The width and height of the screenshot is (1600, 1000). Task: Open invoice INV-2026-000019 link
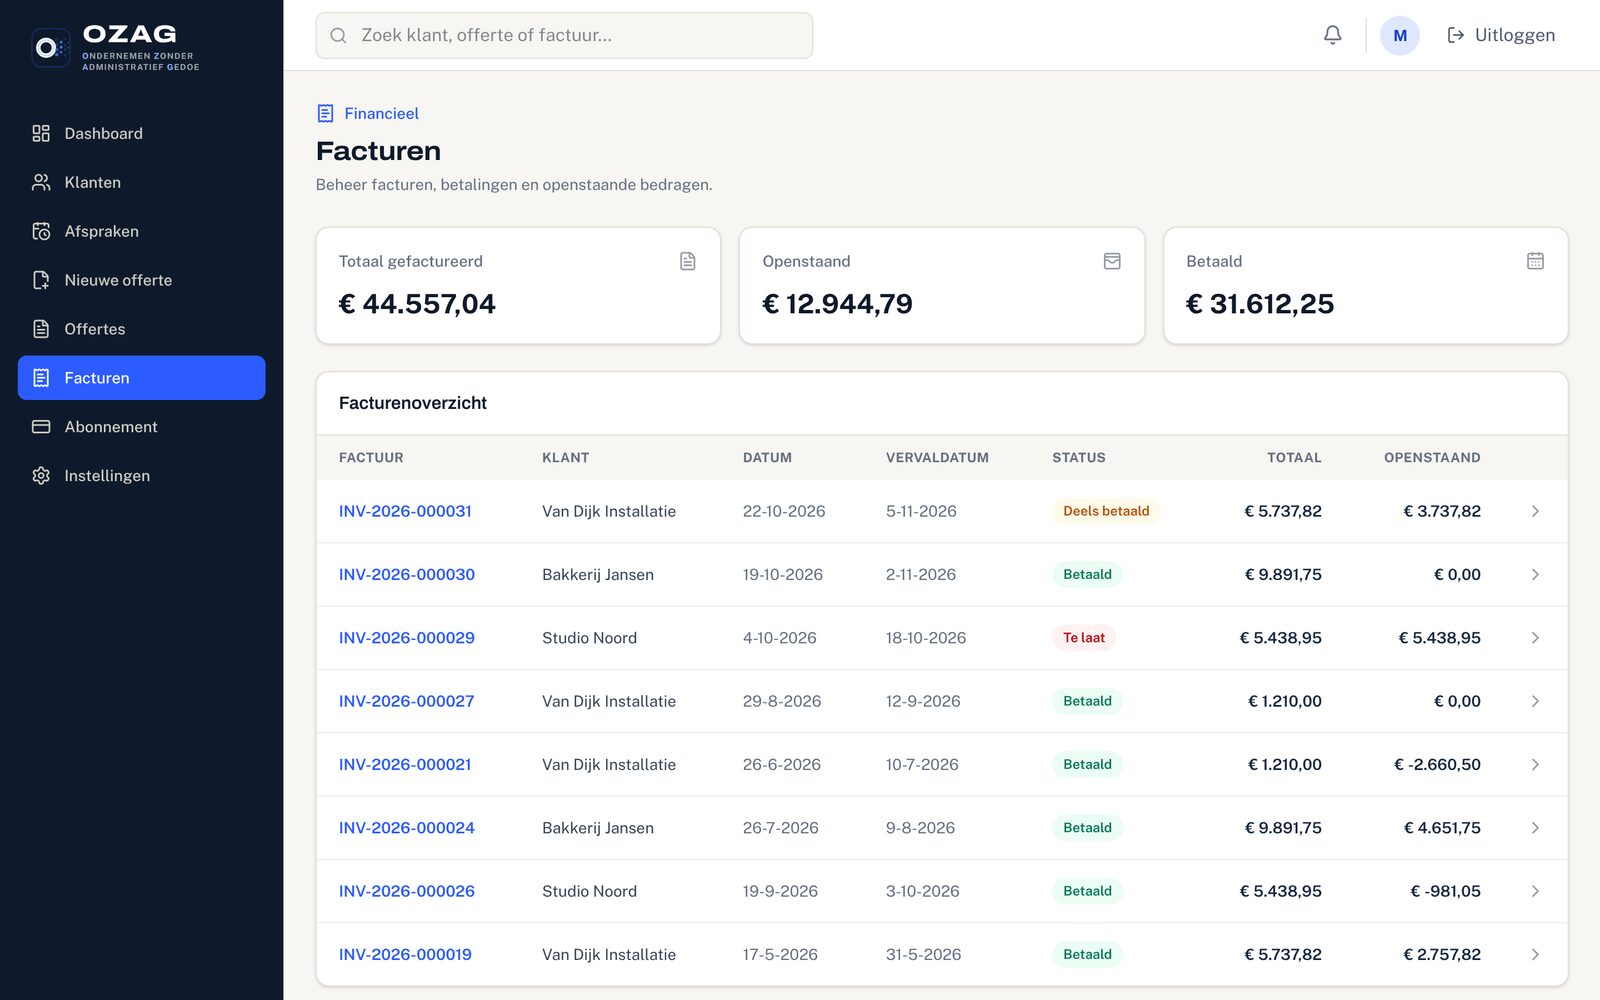(x=405, y=954)
